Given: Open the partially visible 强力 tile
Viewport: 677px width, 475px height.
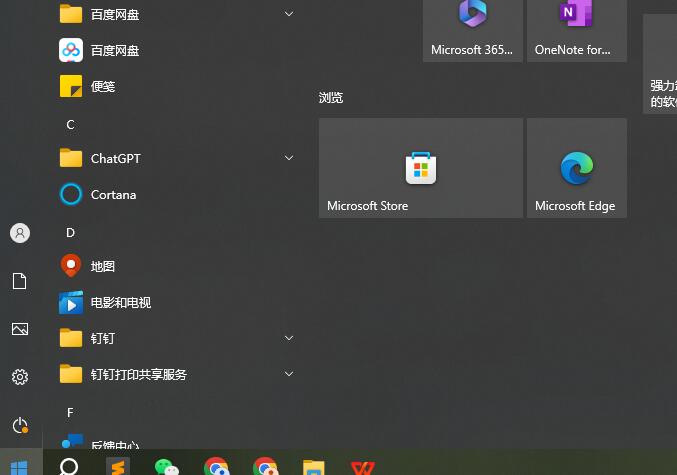Looking at the screenshot, I should (x=660, y=64).
